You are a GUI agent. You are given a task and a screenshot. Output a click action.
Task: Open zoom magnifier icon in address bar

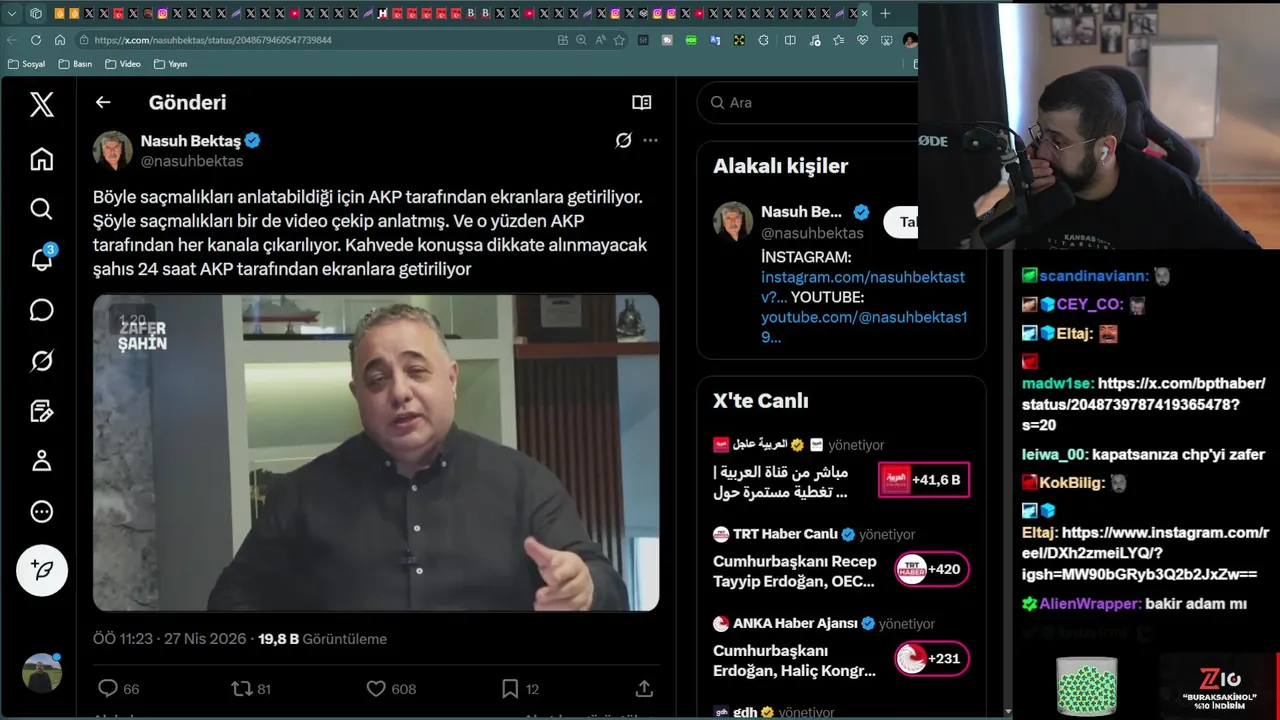(x=581, y=40)
